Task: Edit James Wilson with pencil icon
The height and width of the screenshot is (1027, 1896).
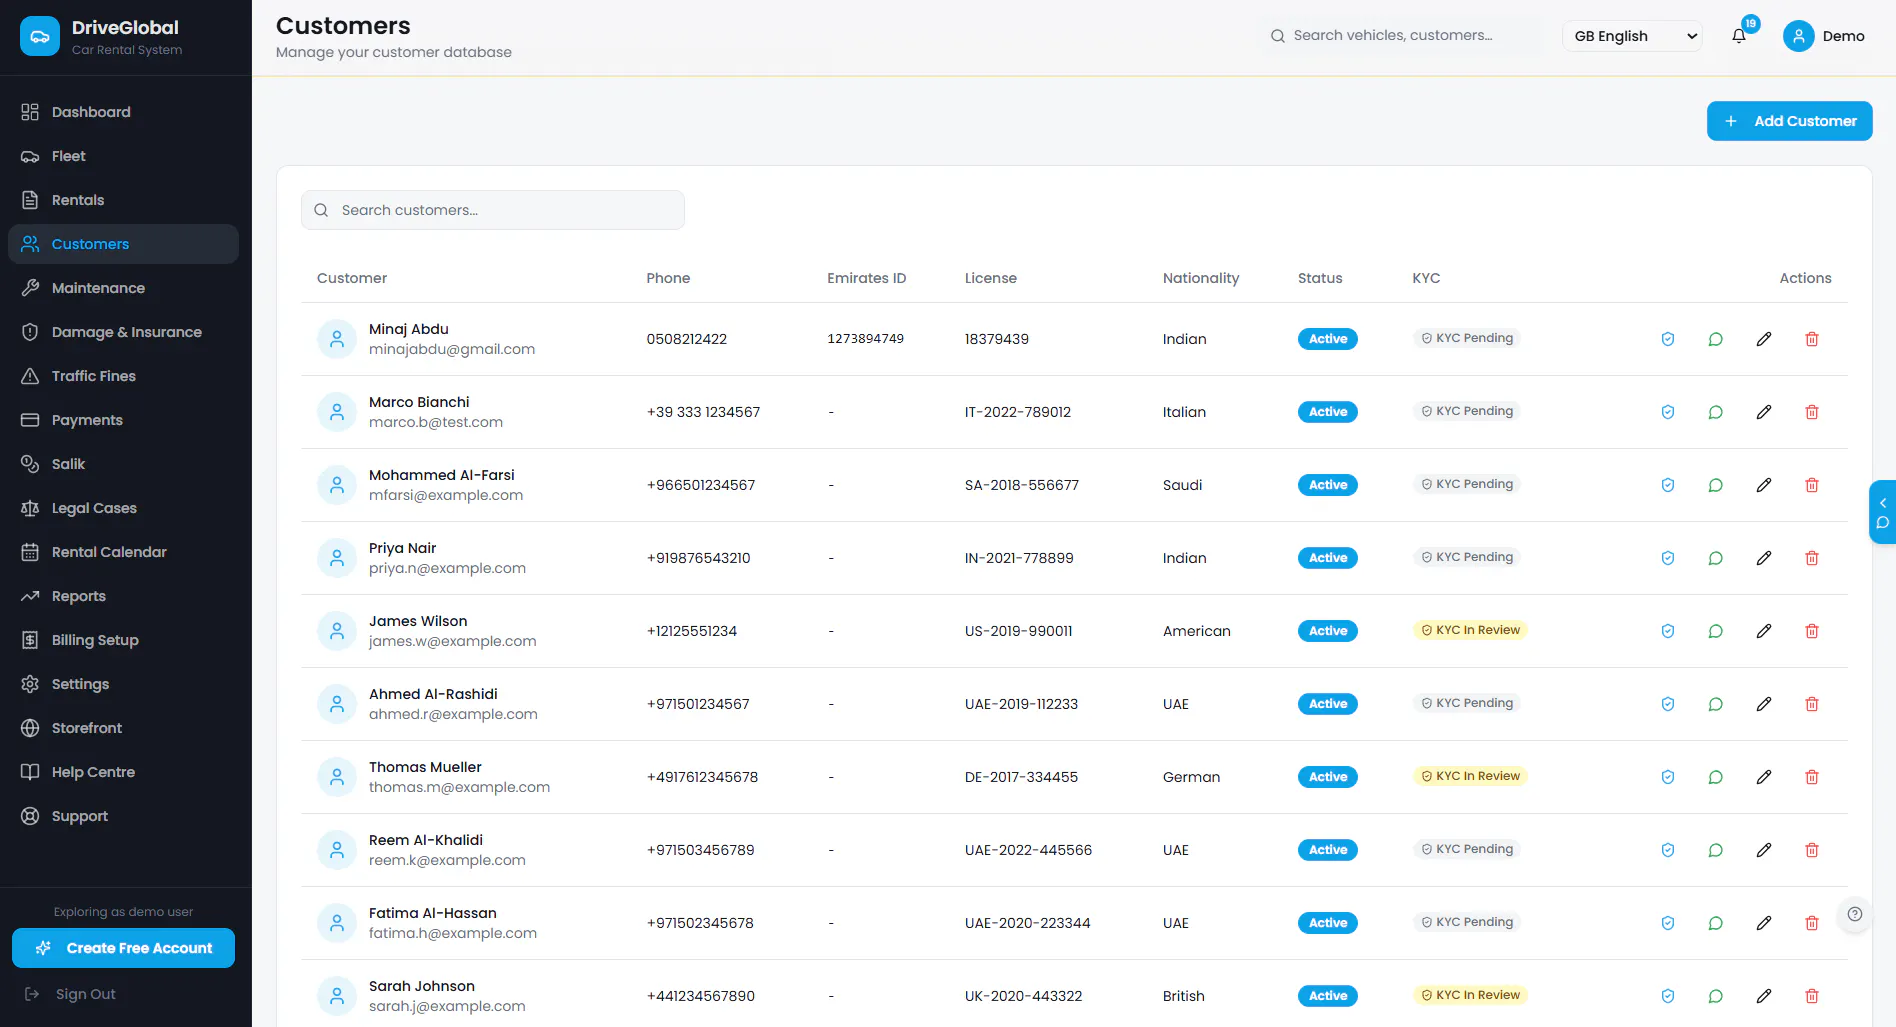Action: click(1763, 631)
